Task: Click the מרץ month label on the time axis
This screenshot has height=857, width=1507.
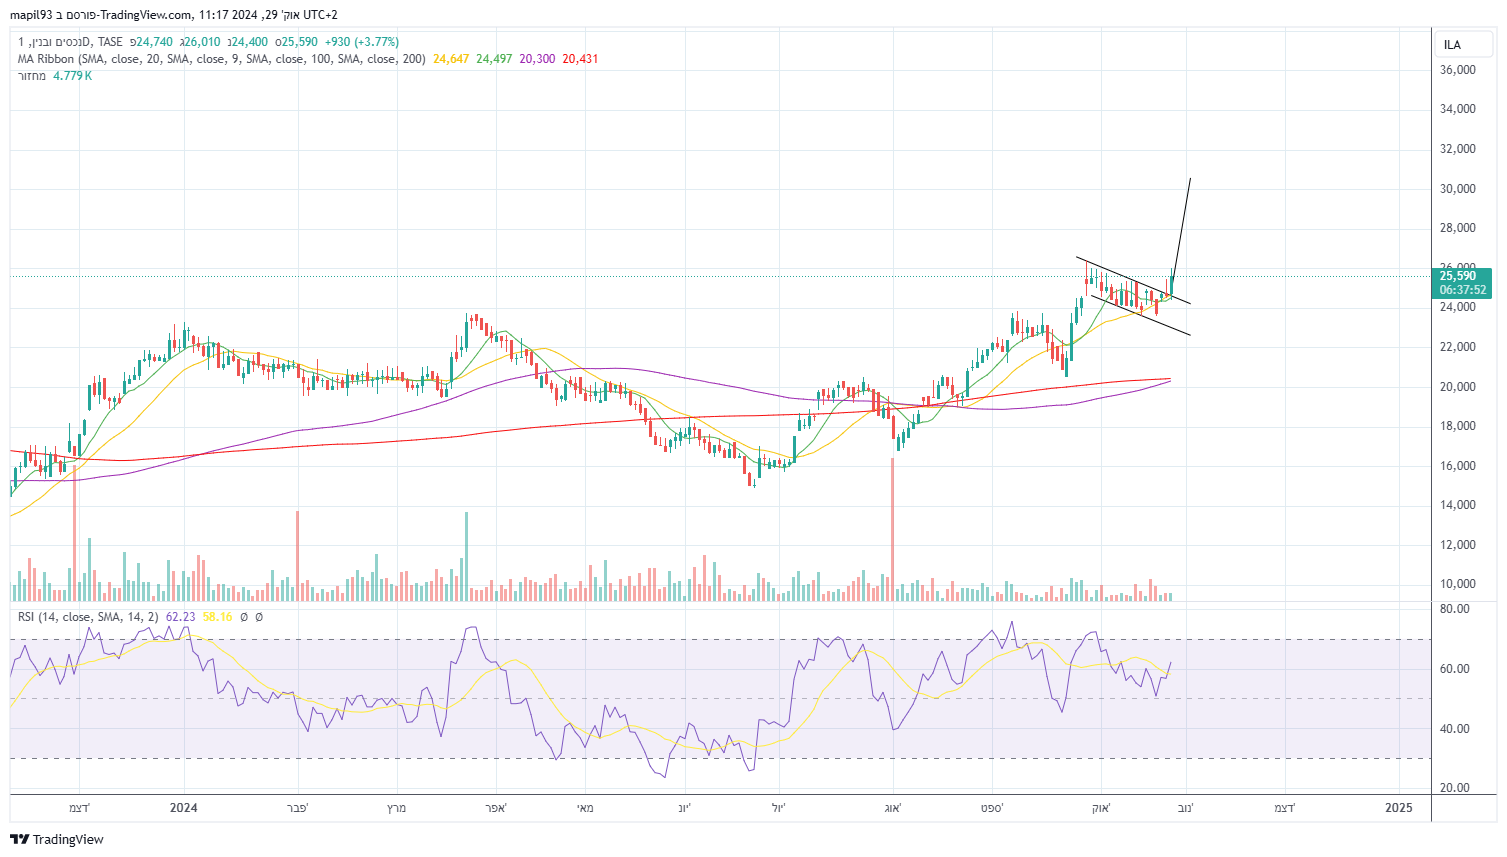Action: tap(397, 808)
